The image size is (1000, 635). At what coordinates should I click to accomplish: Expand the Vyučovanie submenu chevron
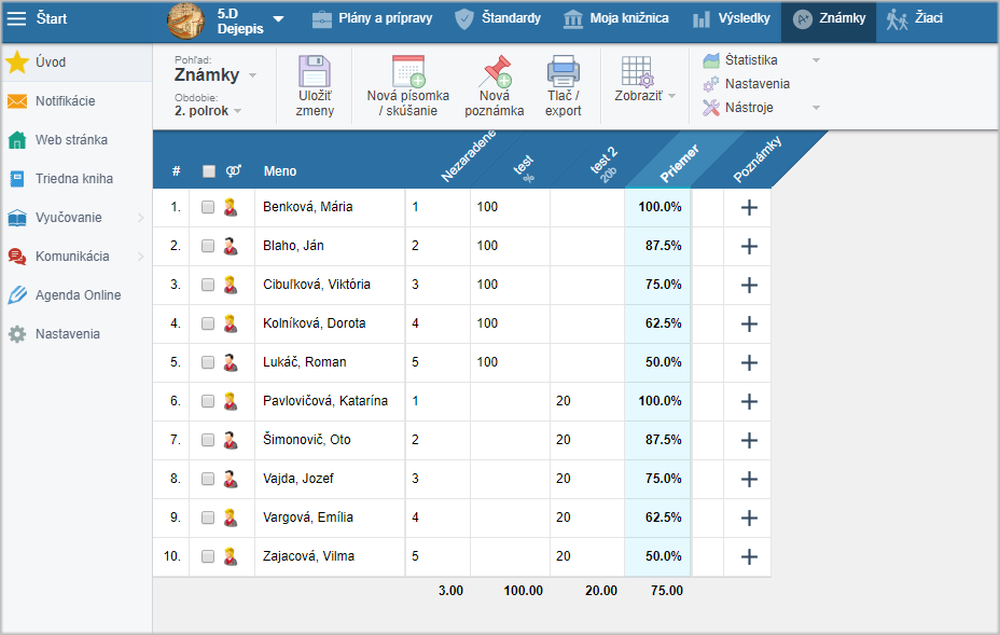tap(141, 217)
